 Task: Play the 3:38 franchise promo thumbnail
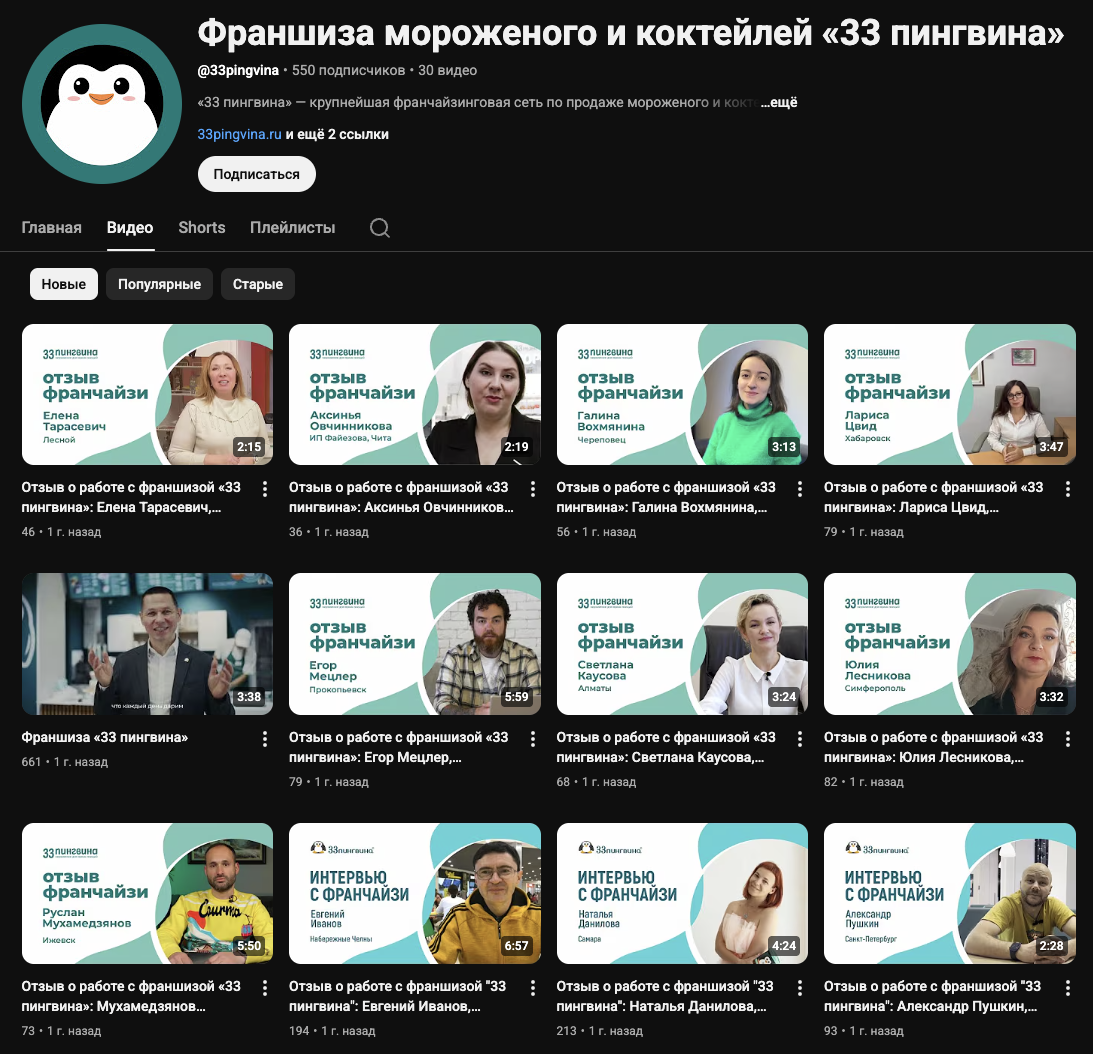[x=147, y=644]
